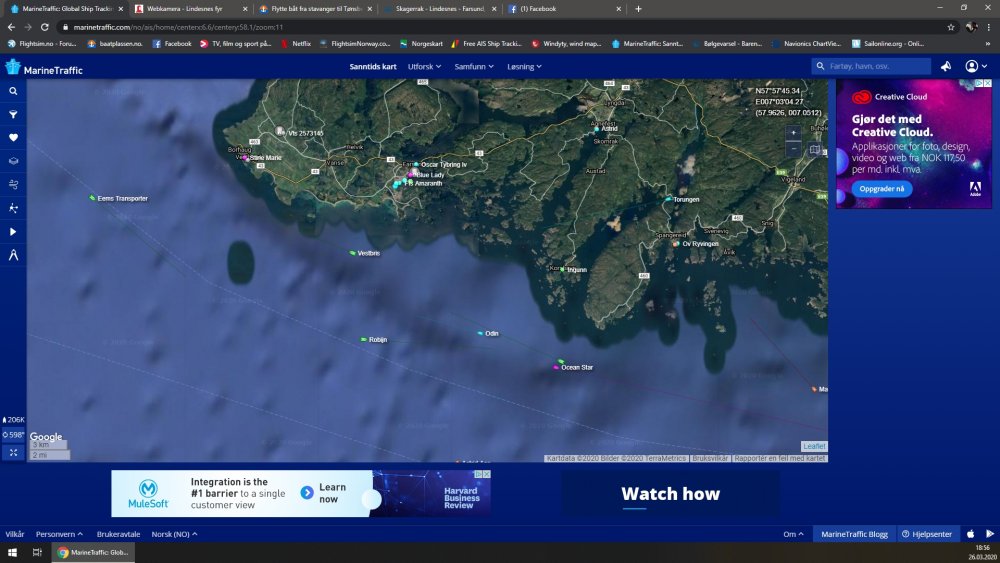Open Sanntids kart live map tab
The height and width of the screenshot is (563, 1000).
373,66
